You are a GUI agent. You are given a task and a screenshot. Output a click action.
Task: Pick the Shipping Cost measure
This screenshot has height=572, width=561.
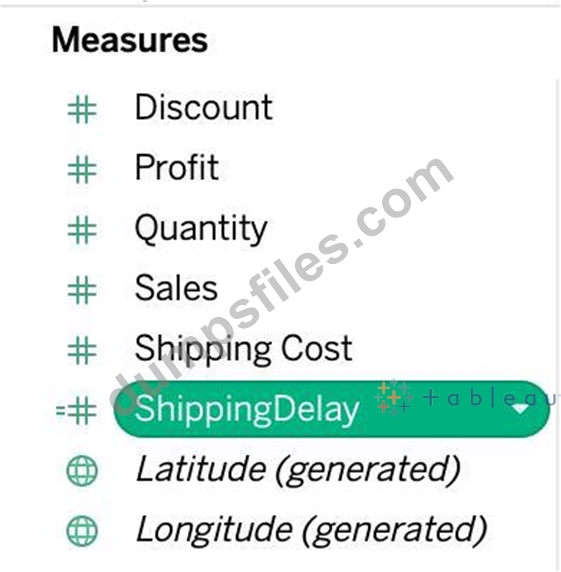[244, 349]
